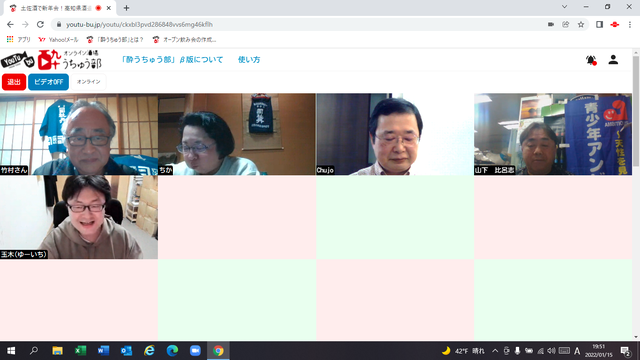This screenshot has height=360, width=640.
Task: Toggle Chrome side panel icon
Action: tap(599, 24)
